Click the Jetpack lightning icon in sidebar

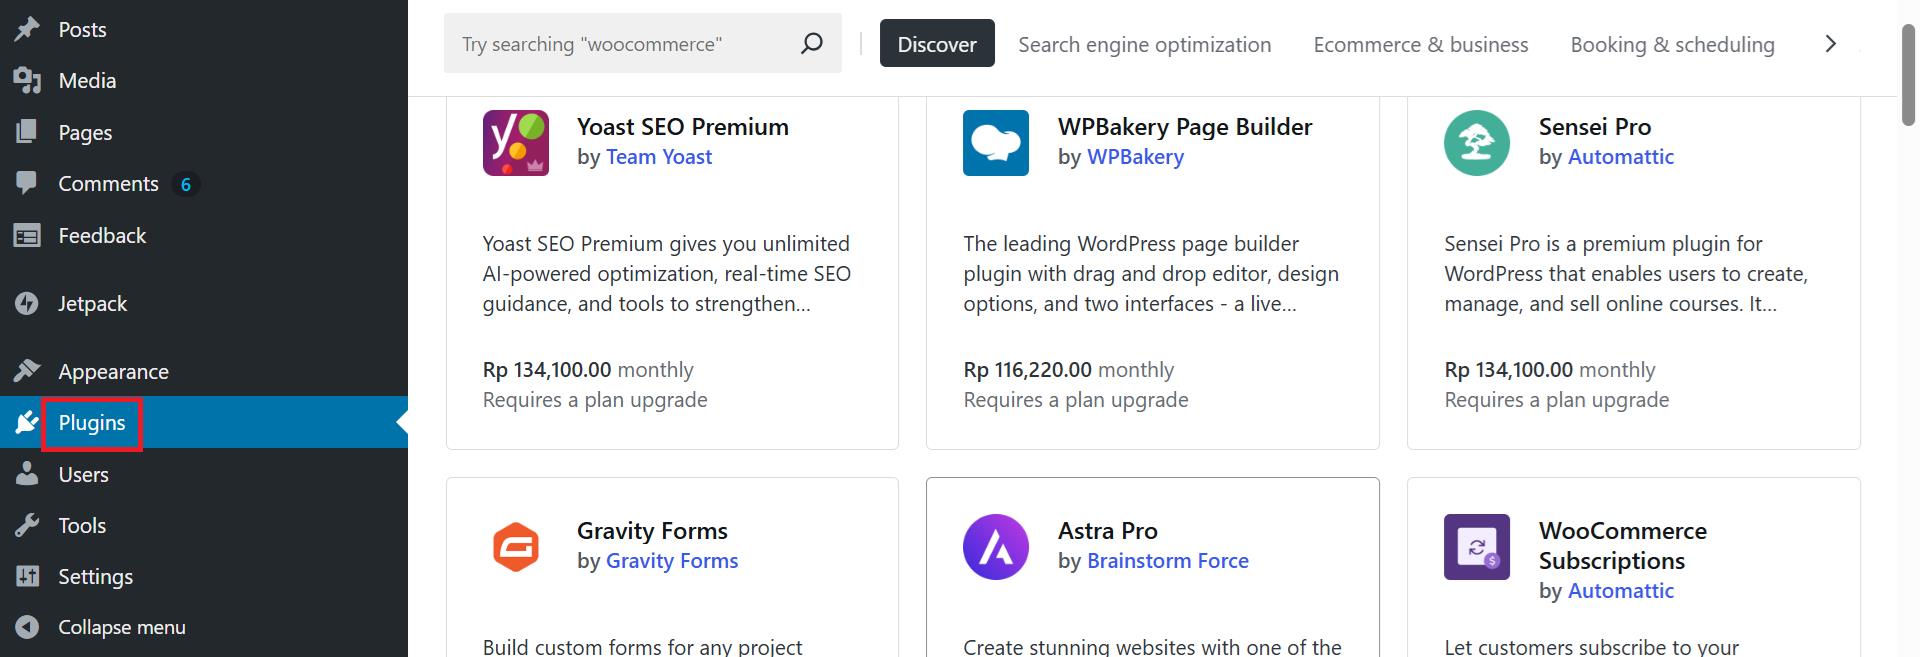tap(27, 303)
